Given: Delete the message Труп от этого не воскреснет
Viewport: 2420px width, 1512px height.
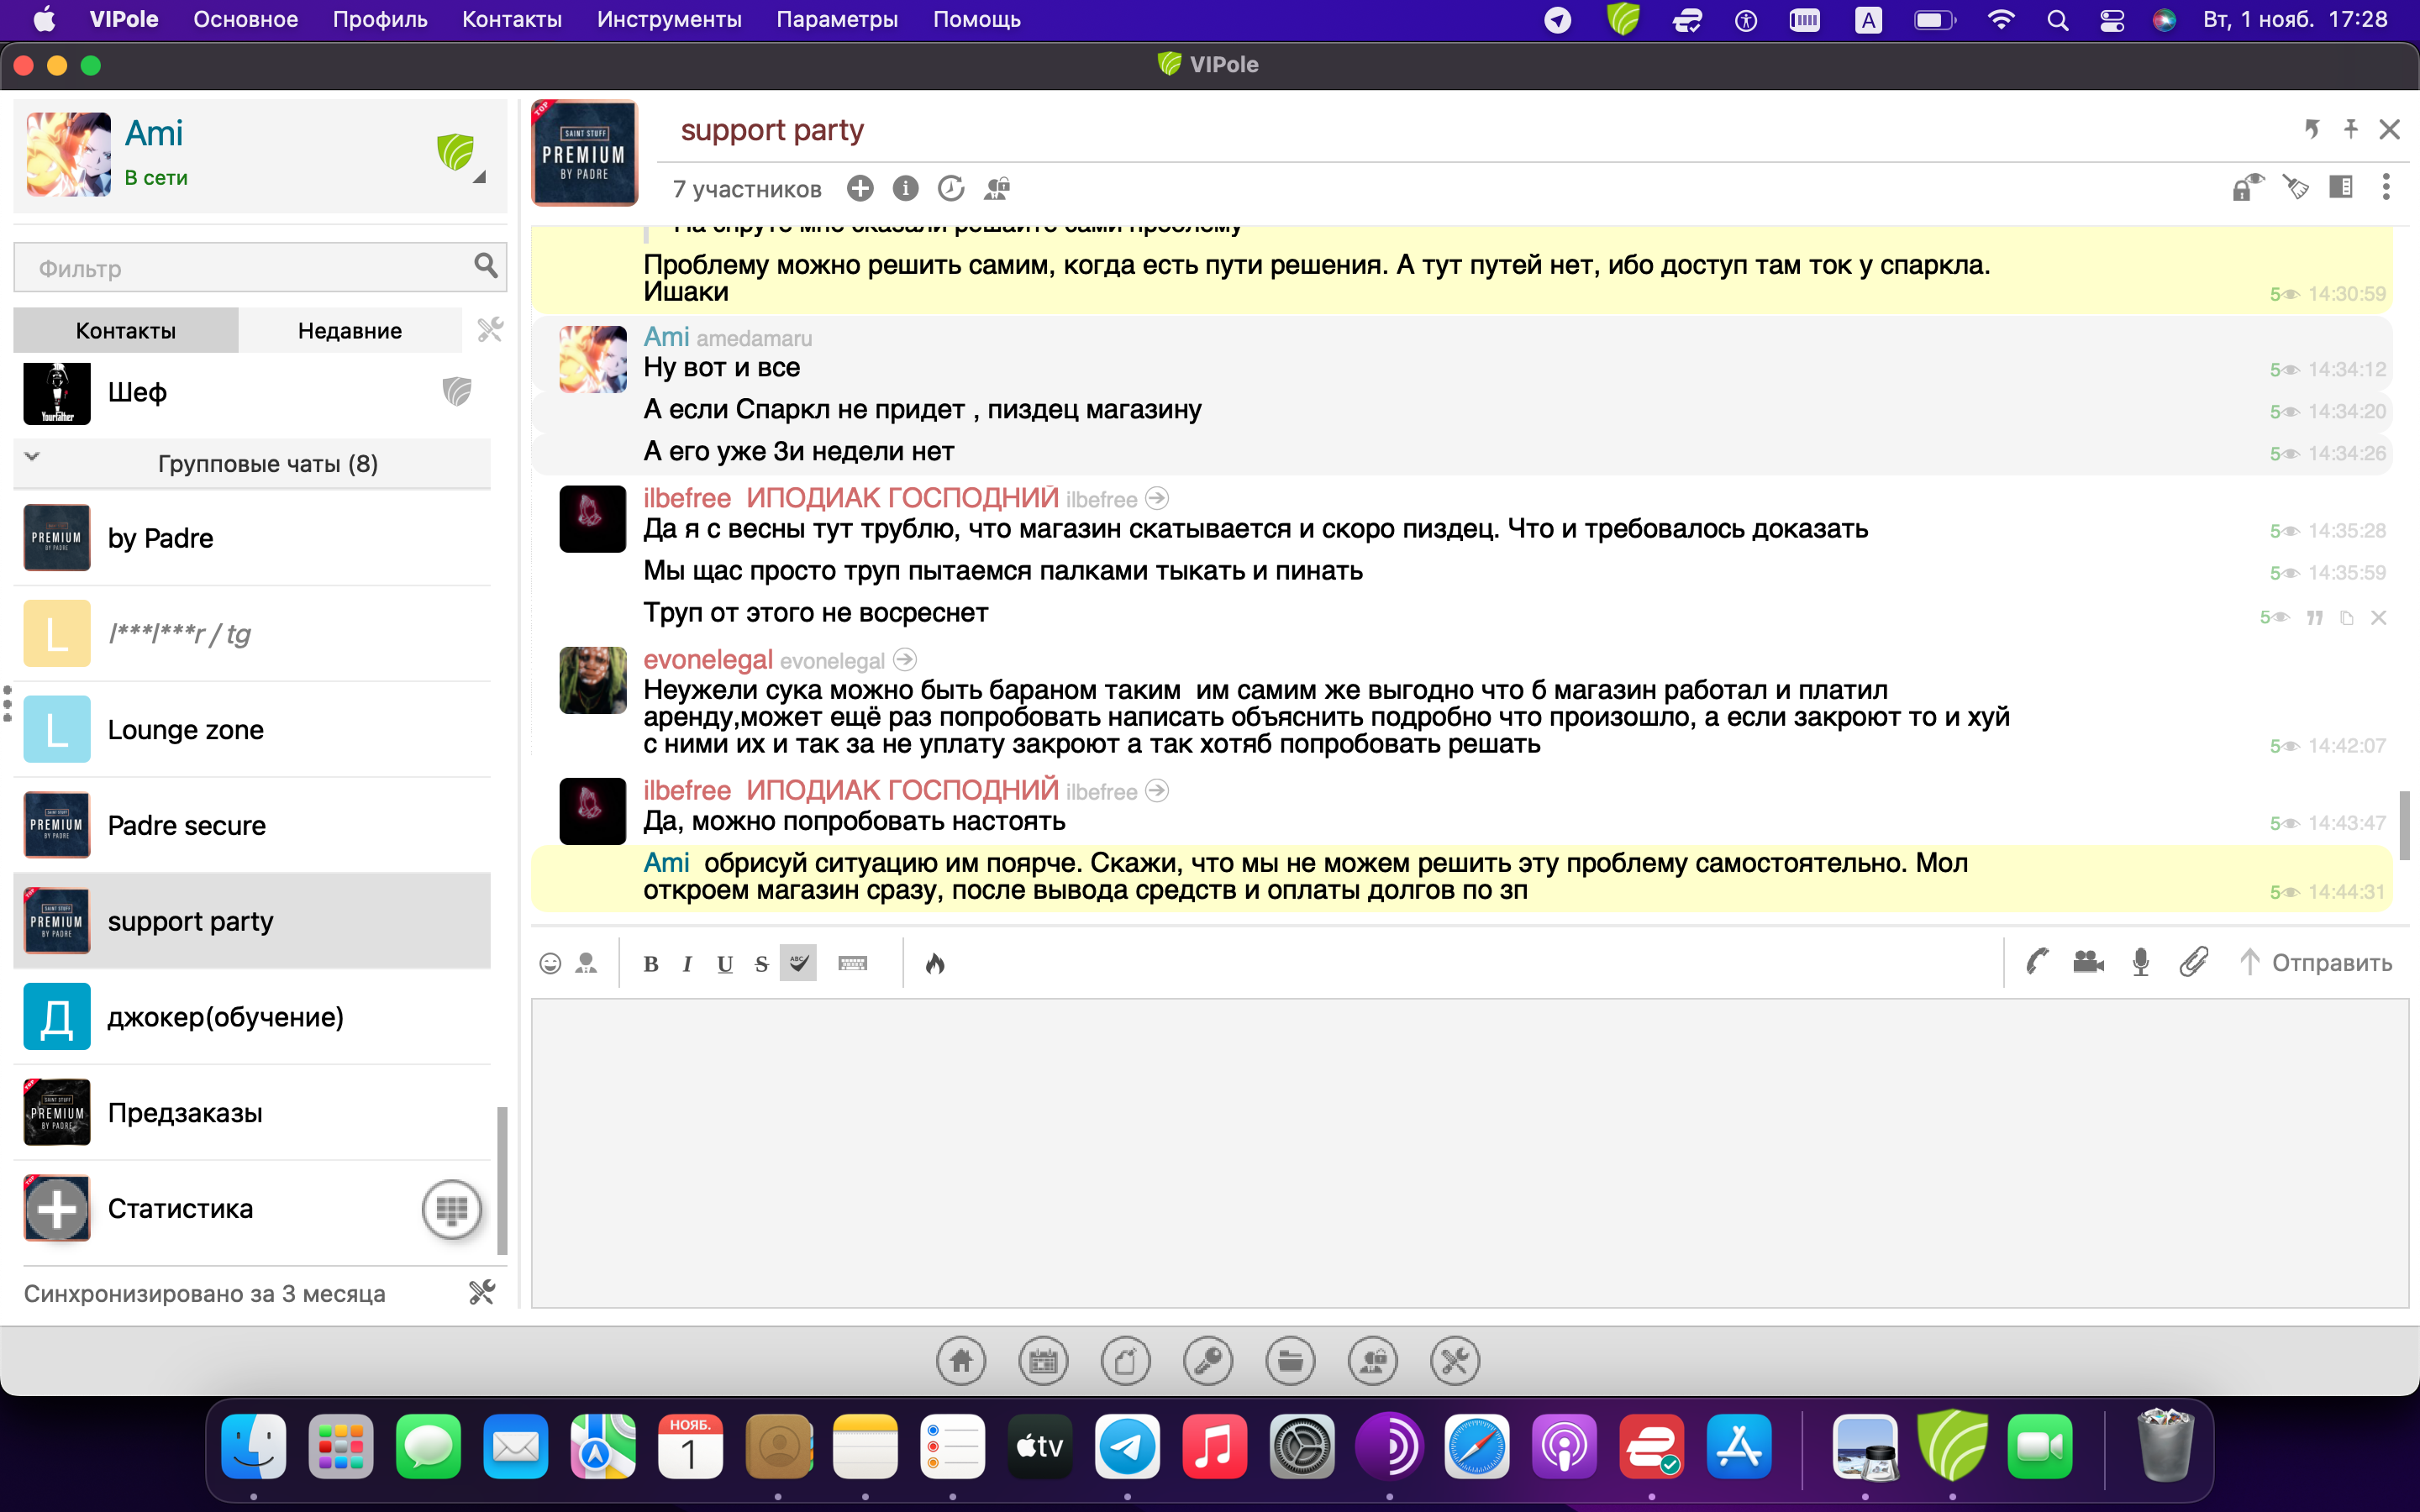Looking at the screenshot, I should [x=2379, y=618].
